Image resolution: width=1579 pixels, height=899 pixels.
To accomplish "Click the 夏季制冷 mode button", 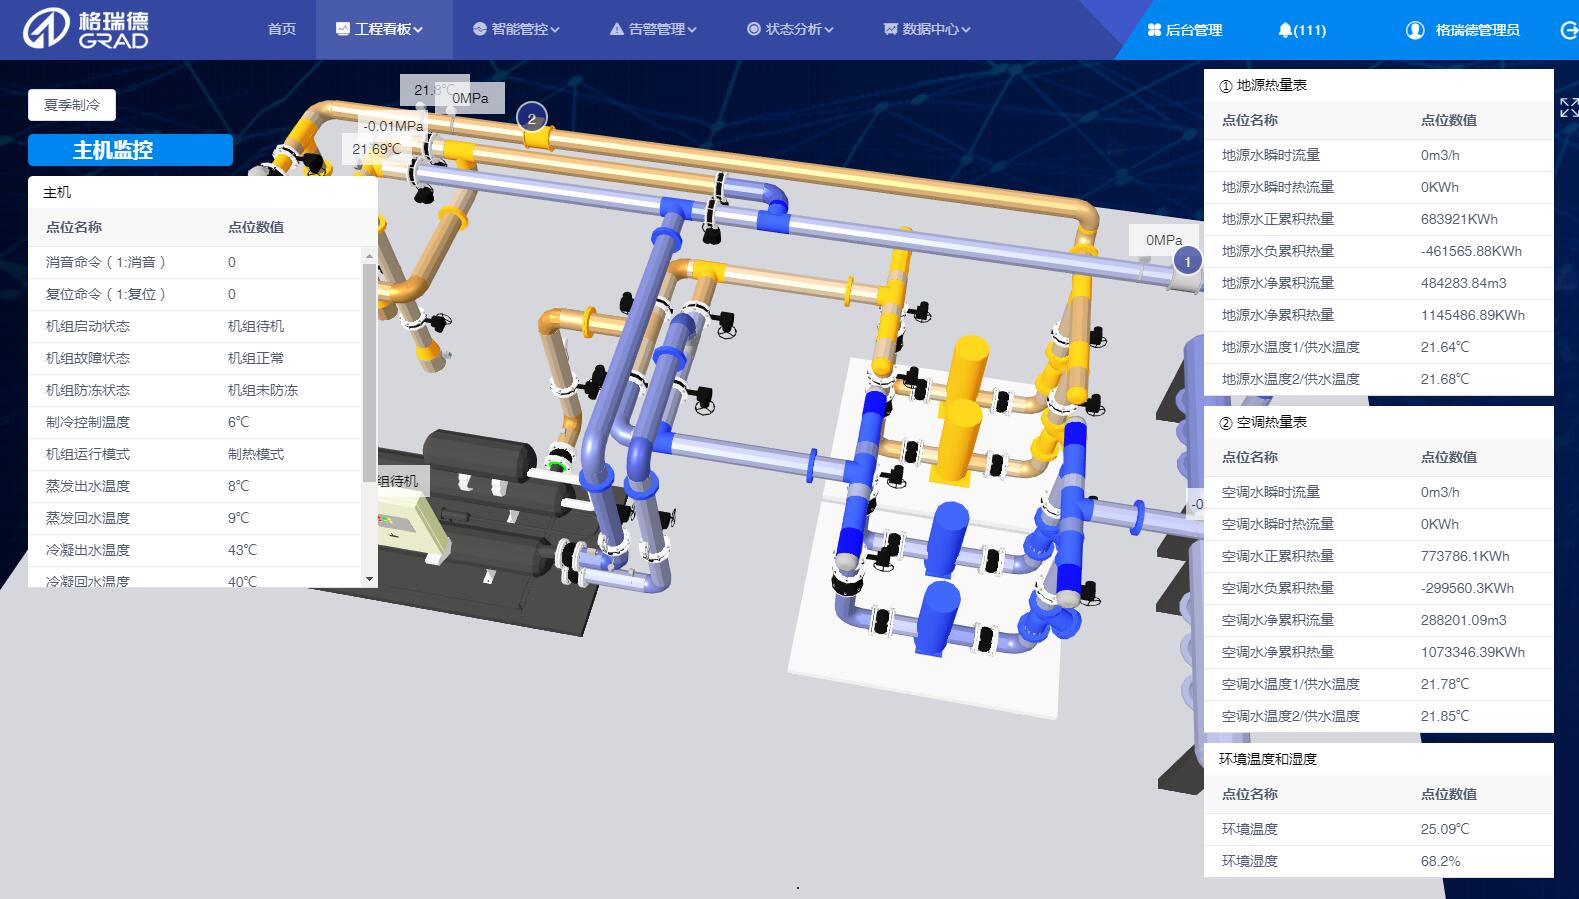I will (72, 105).
